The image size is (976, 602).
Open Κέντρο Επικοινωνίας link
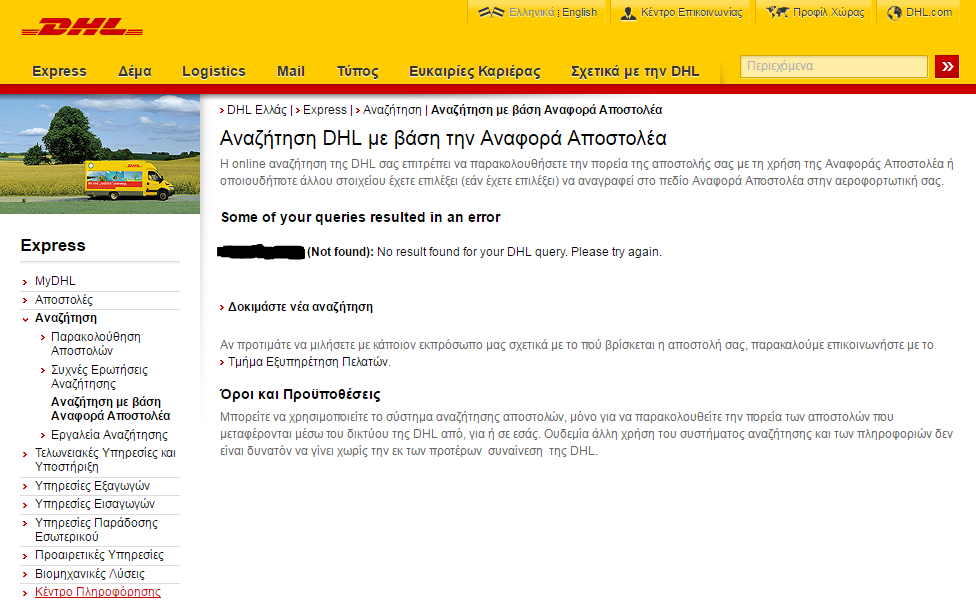692,12
